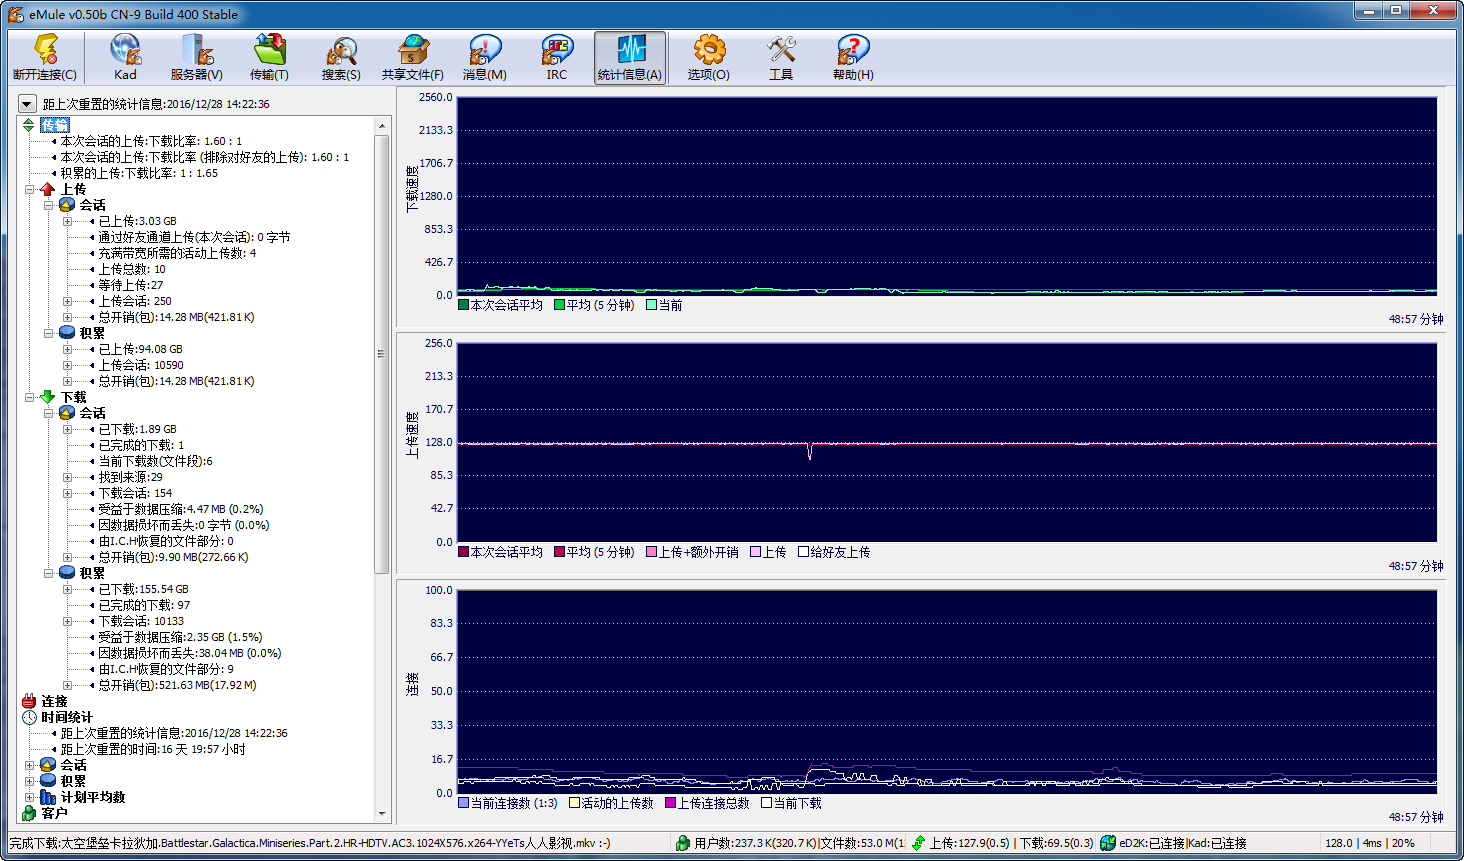Open the statistics reset dropdown arrow button
This screenshot has height=861, width=1464.
point(27,104)
